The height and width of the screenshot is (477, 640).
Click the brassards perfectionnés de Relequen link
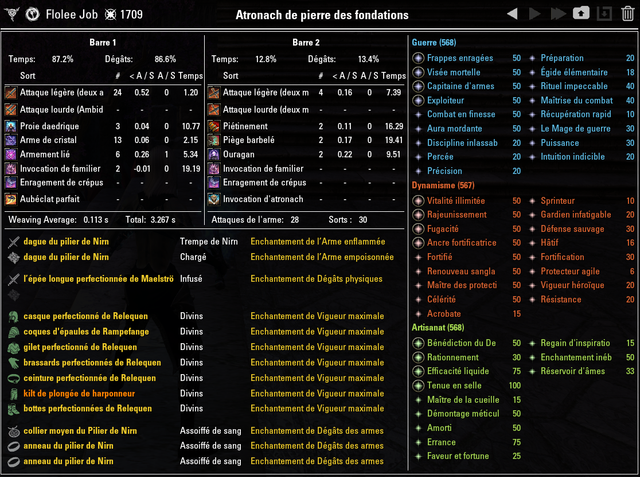tap(92, 363)
